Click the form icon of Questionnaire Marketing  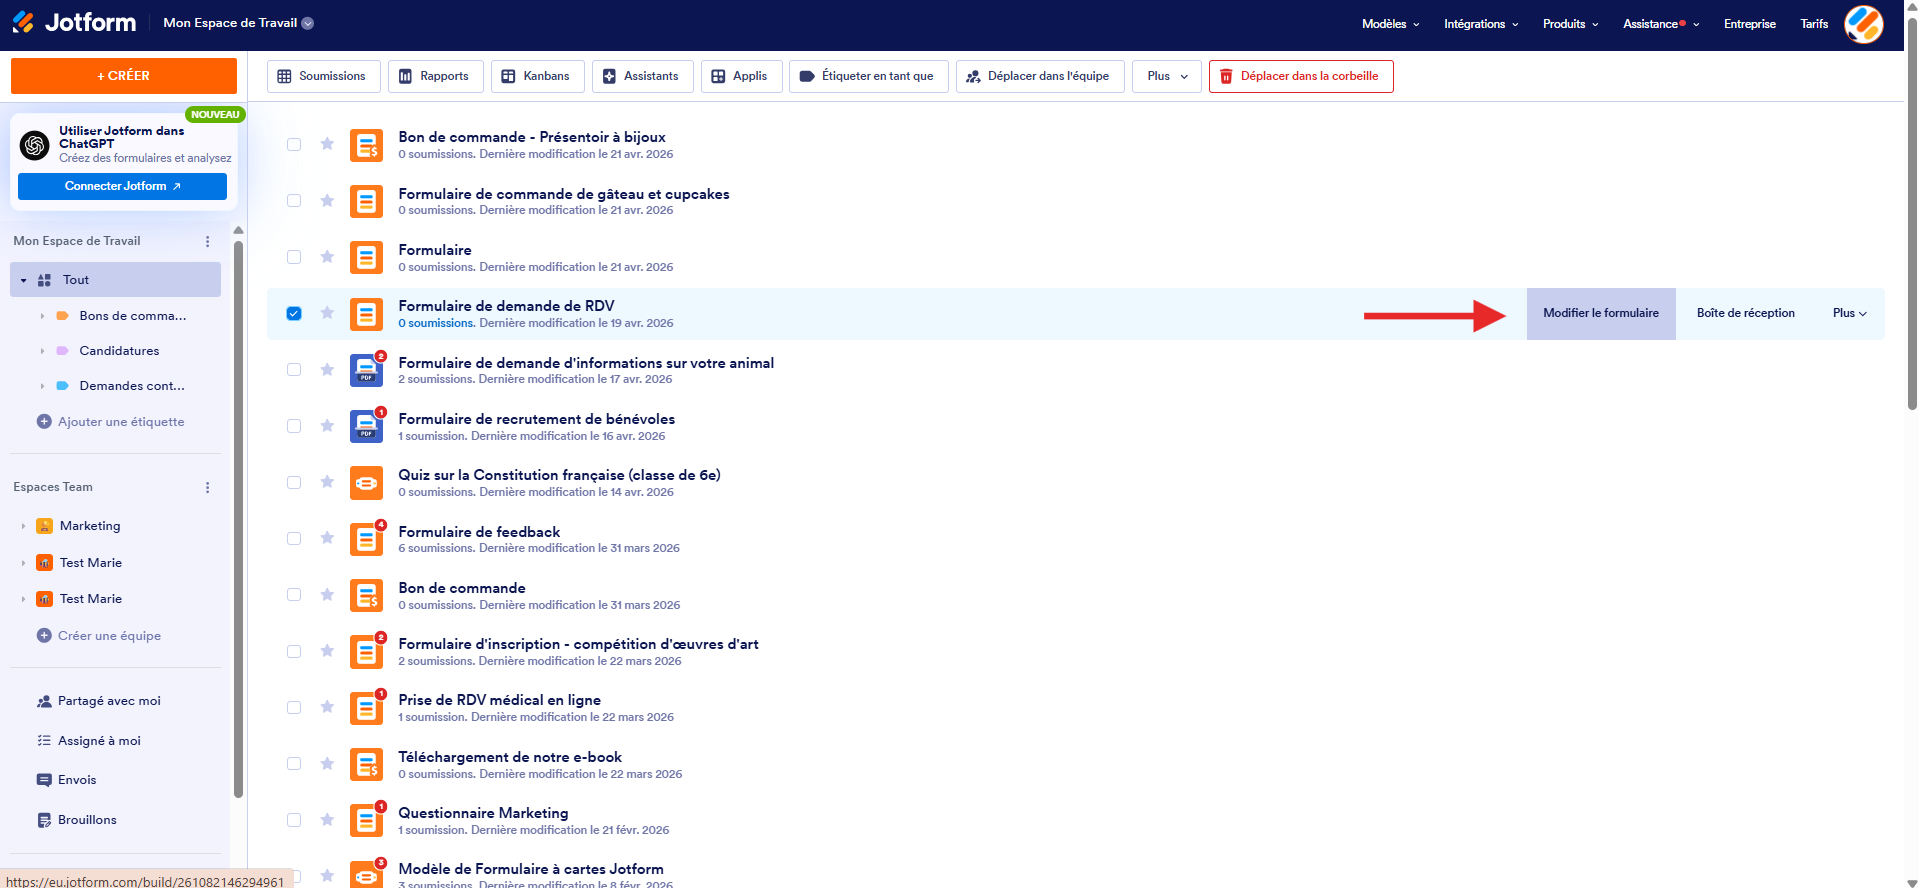[x=366, y=821]
